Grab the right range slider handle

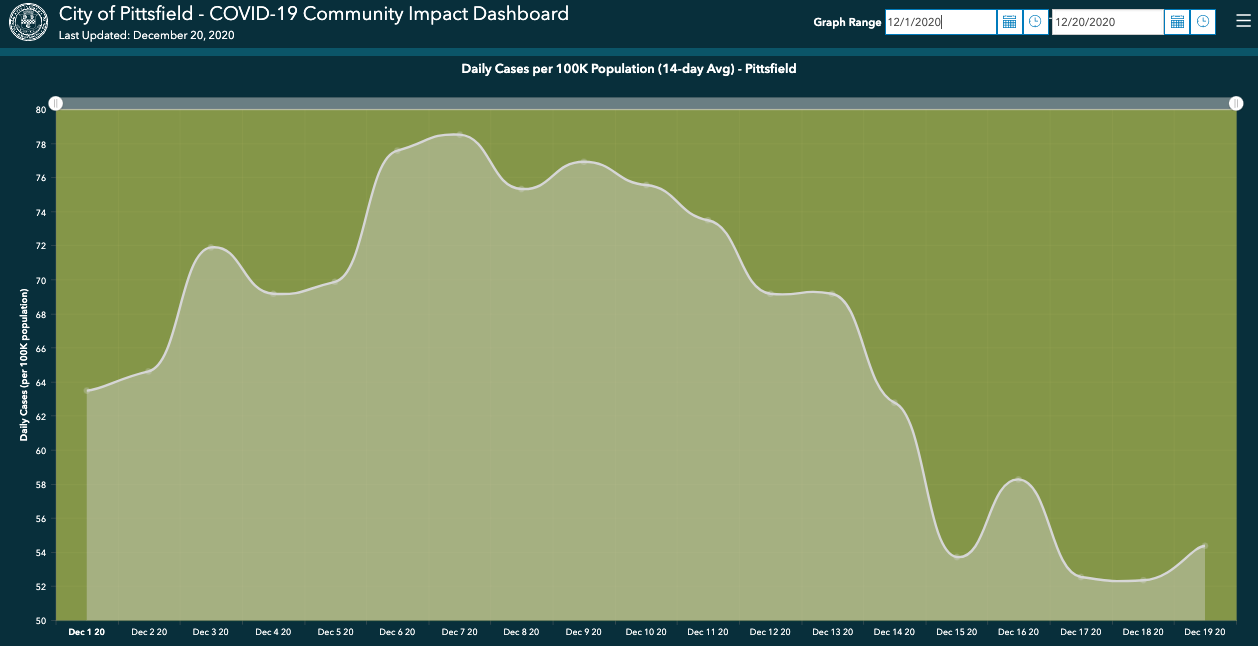coord(1236,103)
